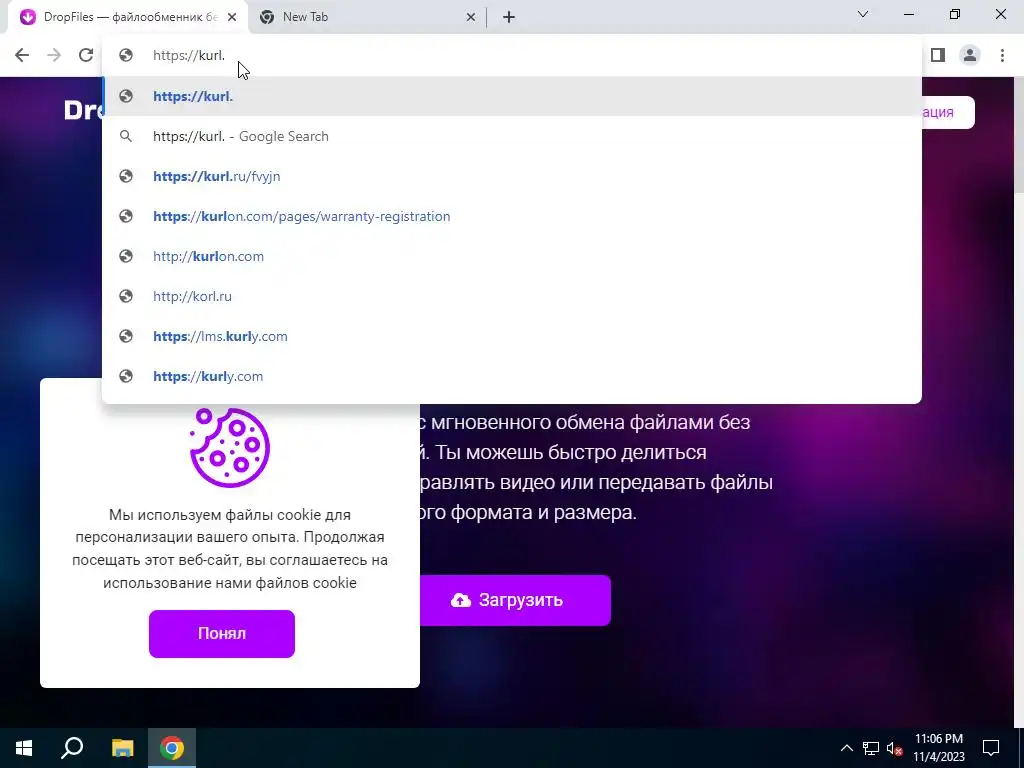Click the partially hidden registration button
The image size is (1024, 768).
[948, 112]
